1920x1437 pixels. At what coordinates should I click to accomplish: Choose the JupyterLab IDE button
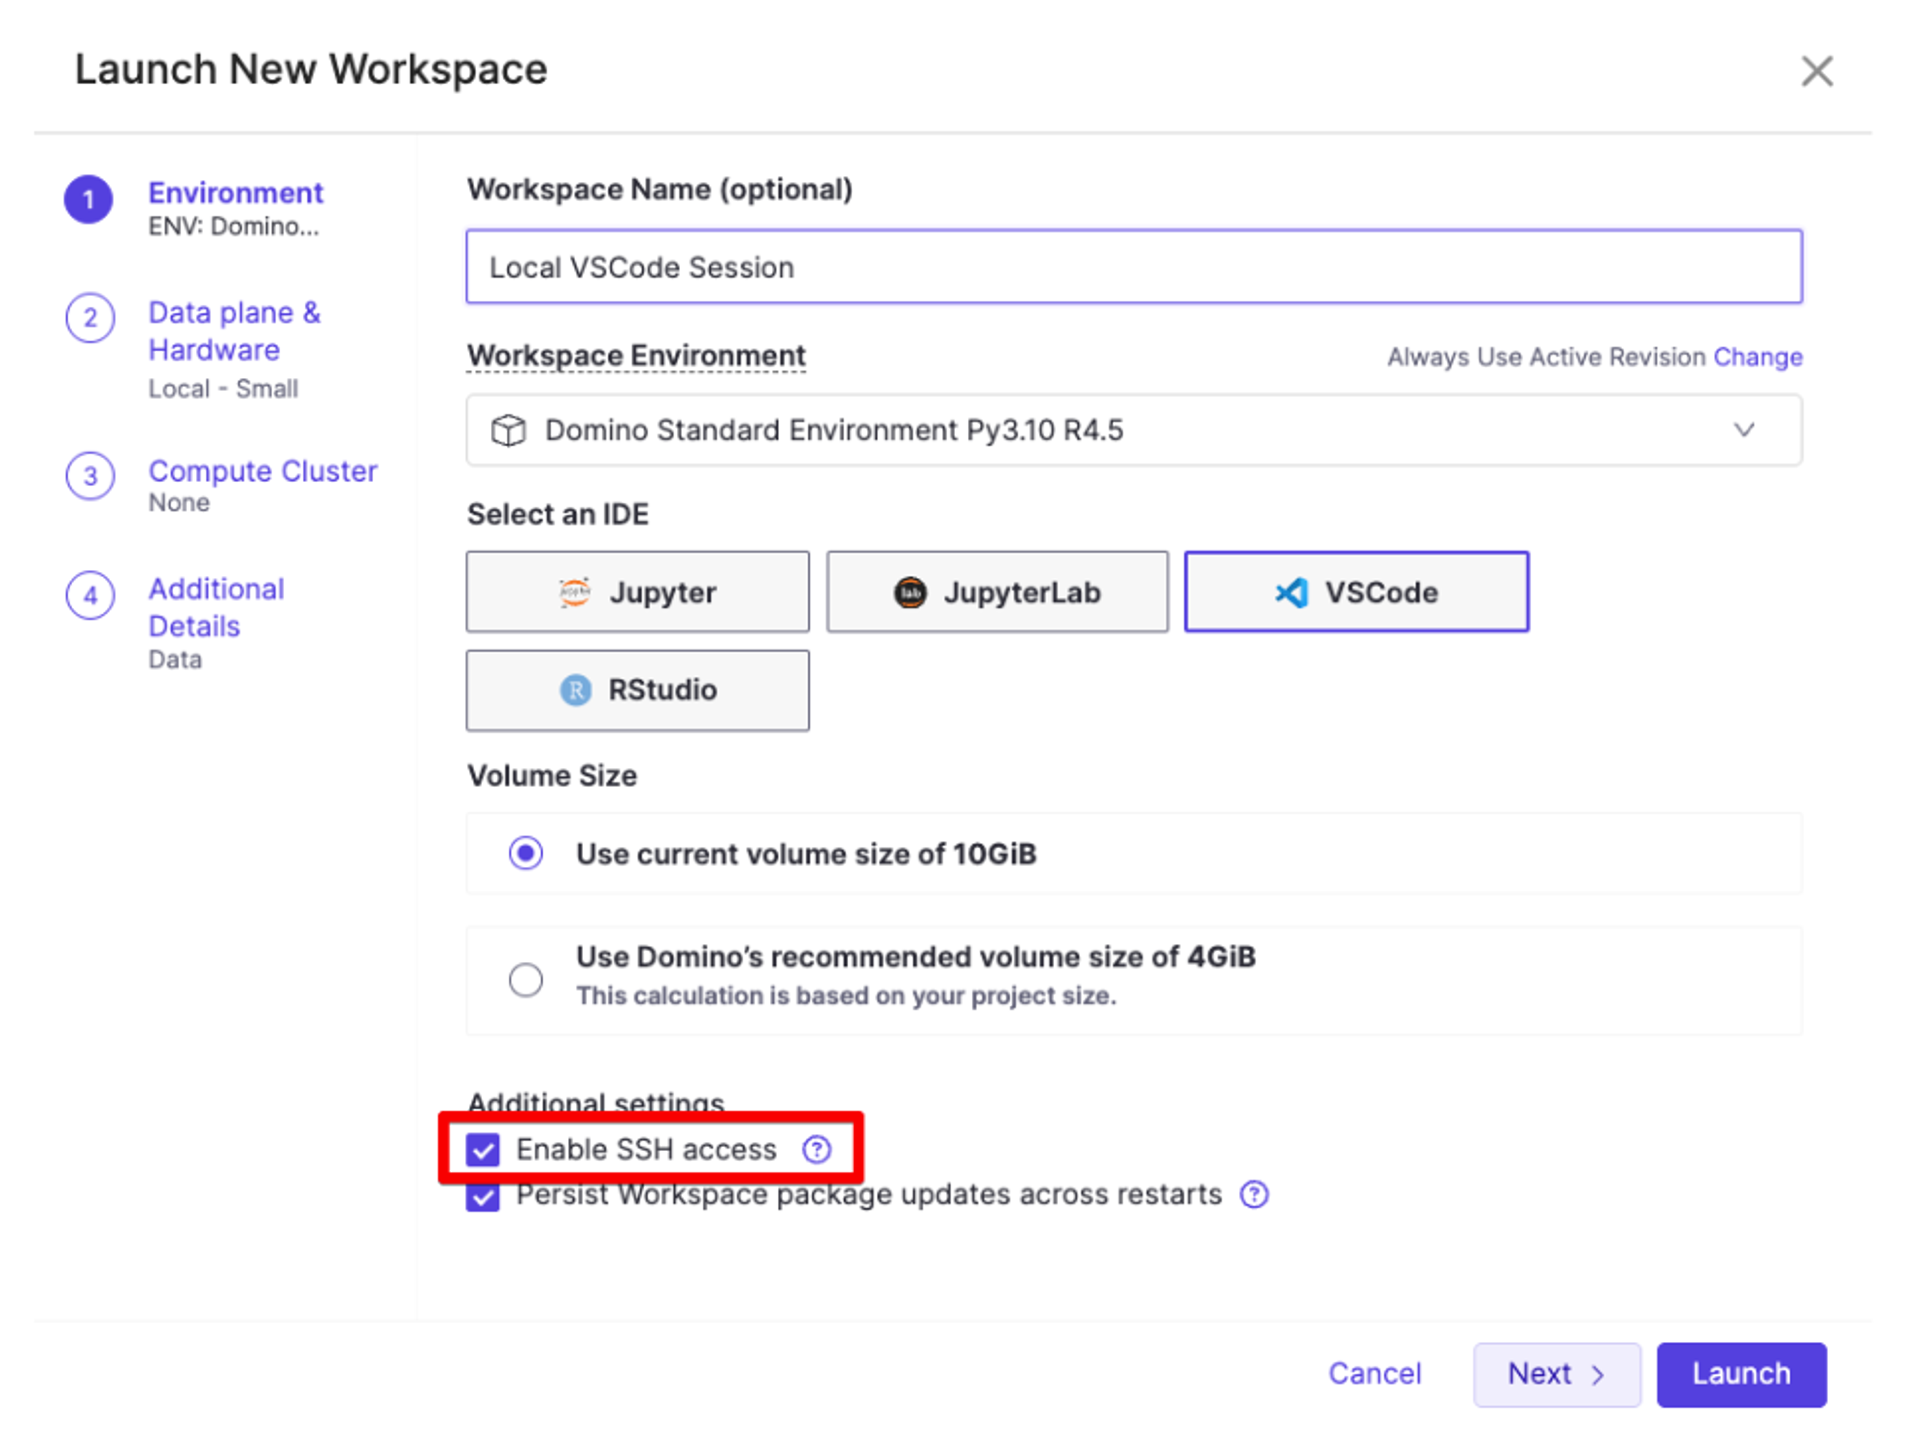[x=996, y=592]
